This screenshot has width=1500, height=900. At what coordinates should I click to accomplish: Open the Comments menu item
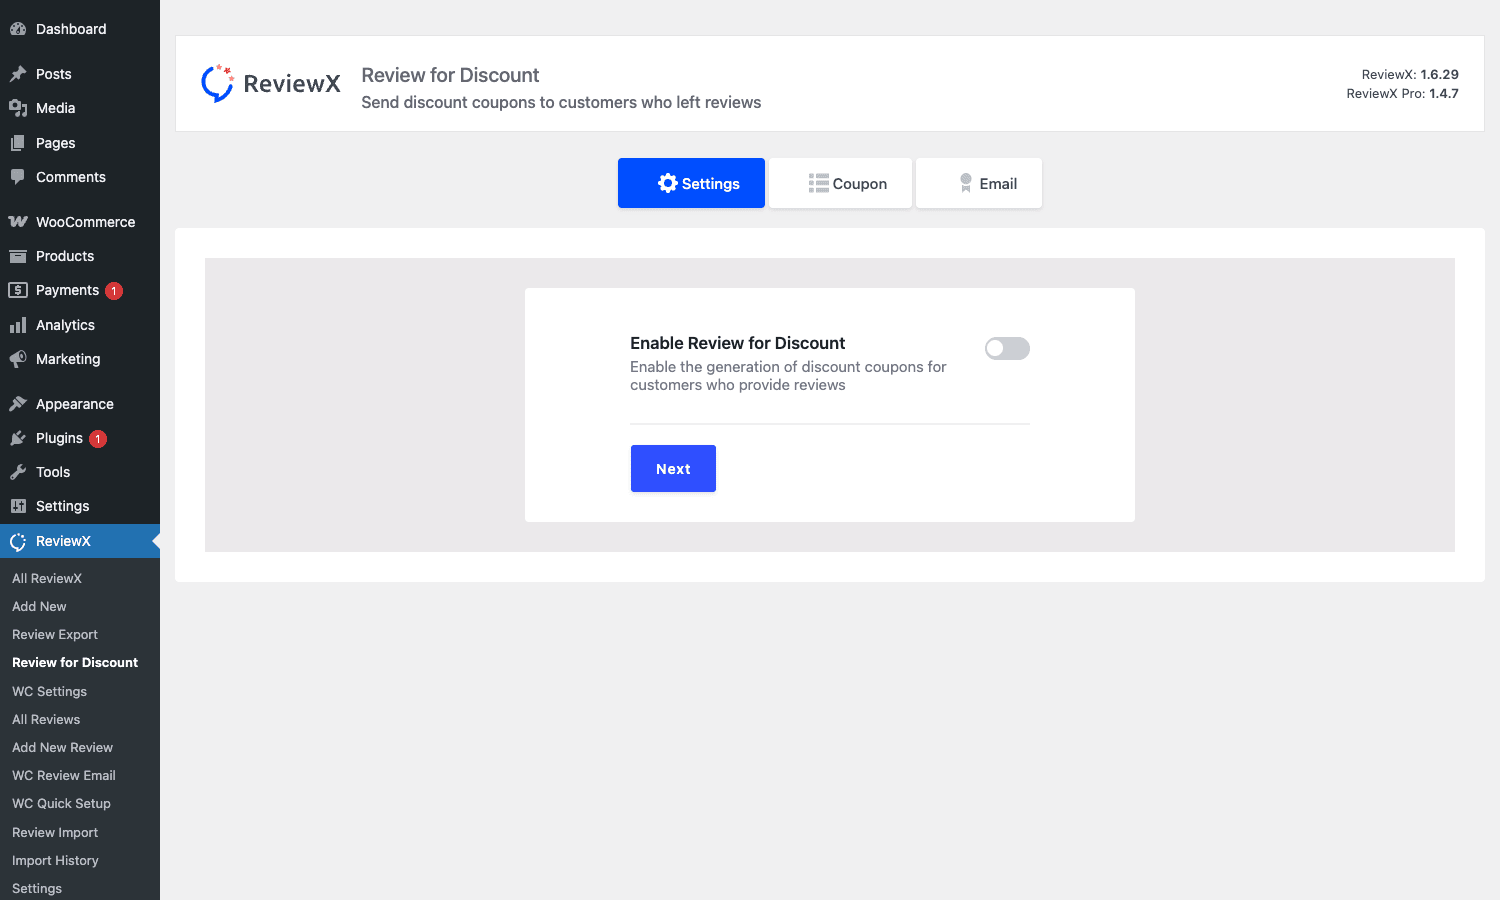80,177
